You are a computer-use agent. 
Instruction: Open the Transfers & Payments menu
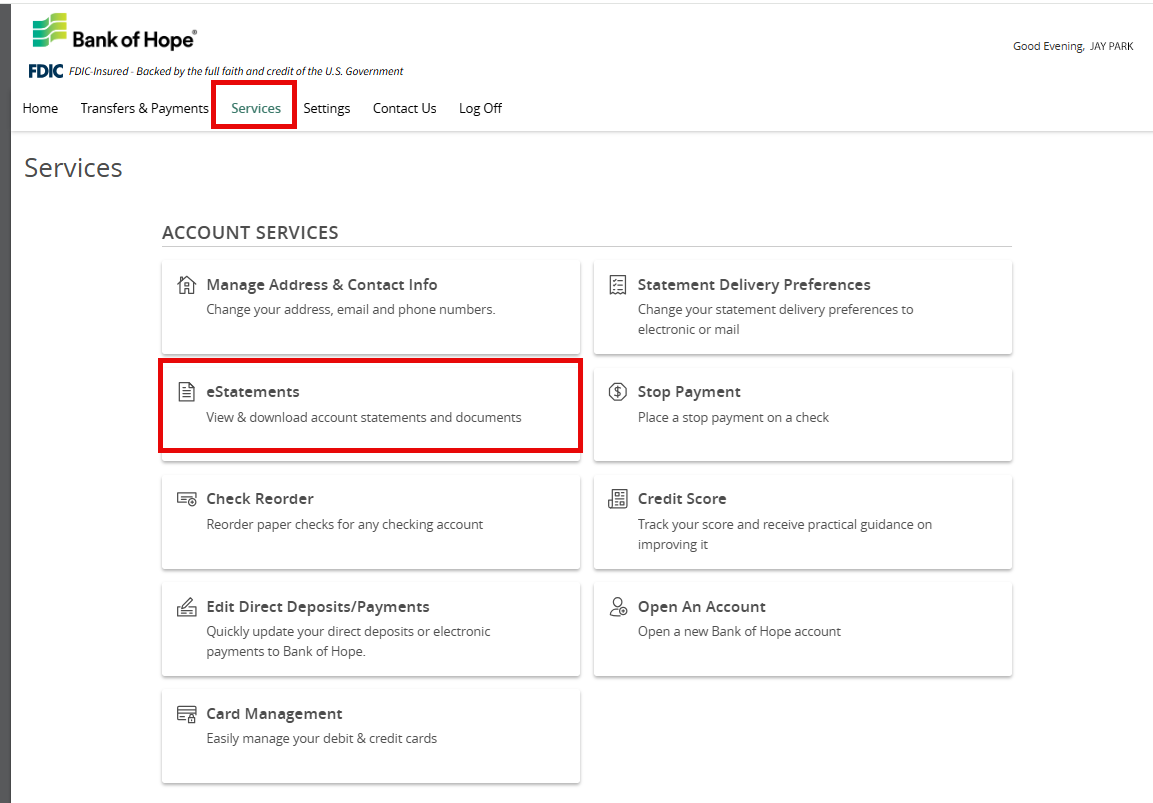click(144, 108)
